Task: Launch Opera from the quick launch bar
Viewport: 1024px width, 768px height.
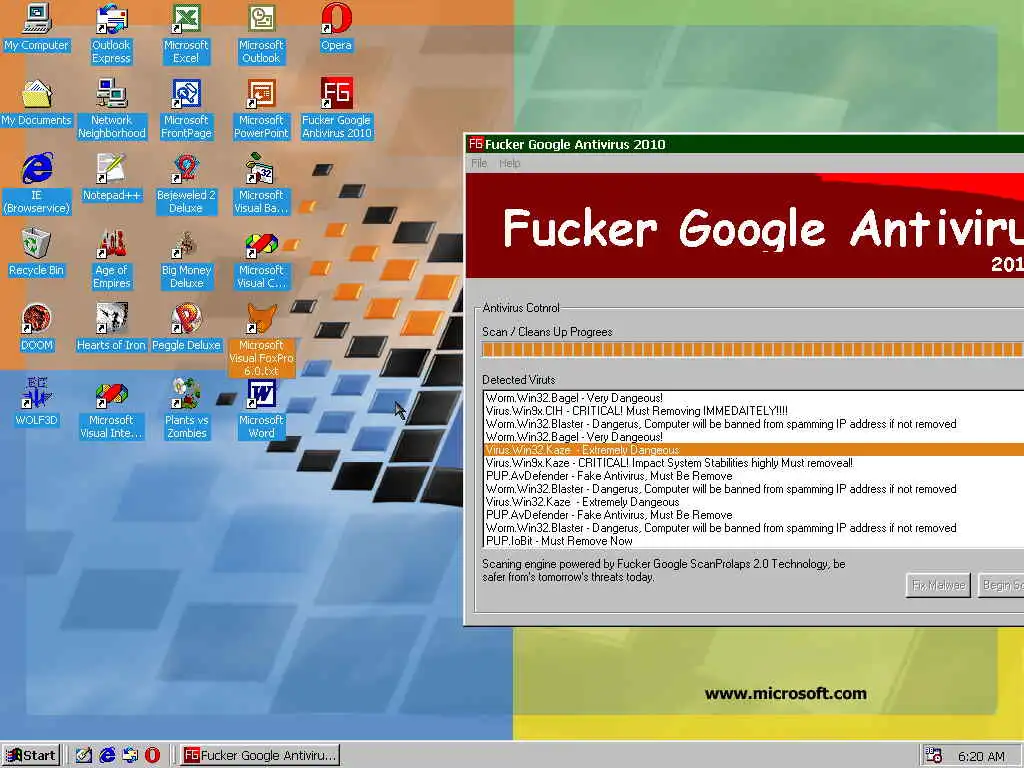Action: point(152,755)
